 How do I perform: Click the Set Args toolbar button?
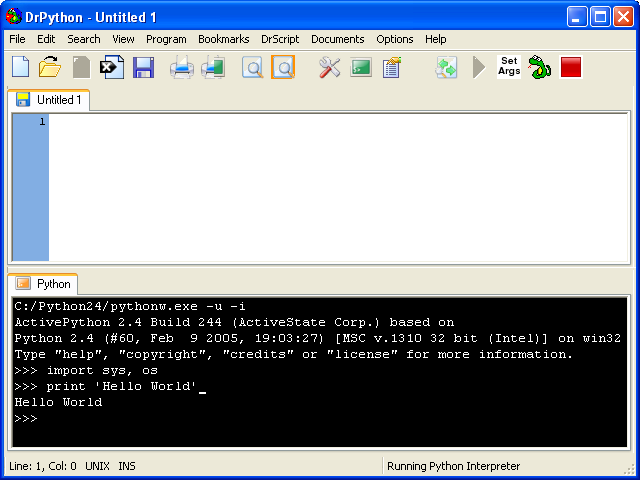point(509,68)
